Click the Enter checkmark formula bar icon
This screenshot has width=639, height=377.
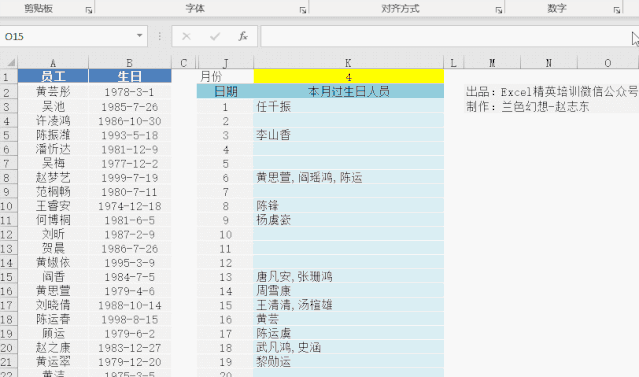pos(215,37)
